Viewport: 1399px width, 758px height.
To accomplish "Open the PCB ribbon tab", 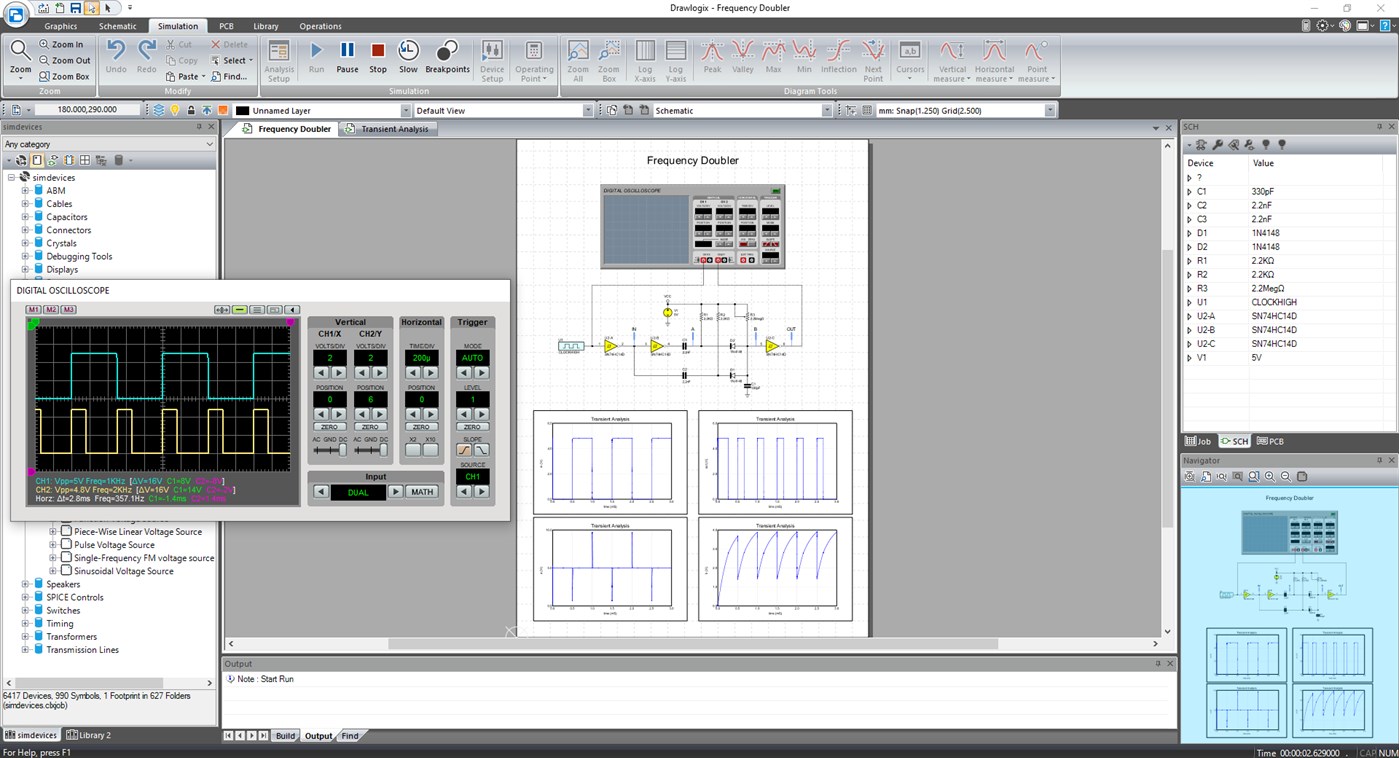I will click(226, 26).
